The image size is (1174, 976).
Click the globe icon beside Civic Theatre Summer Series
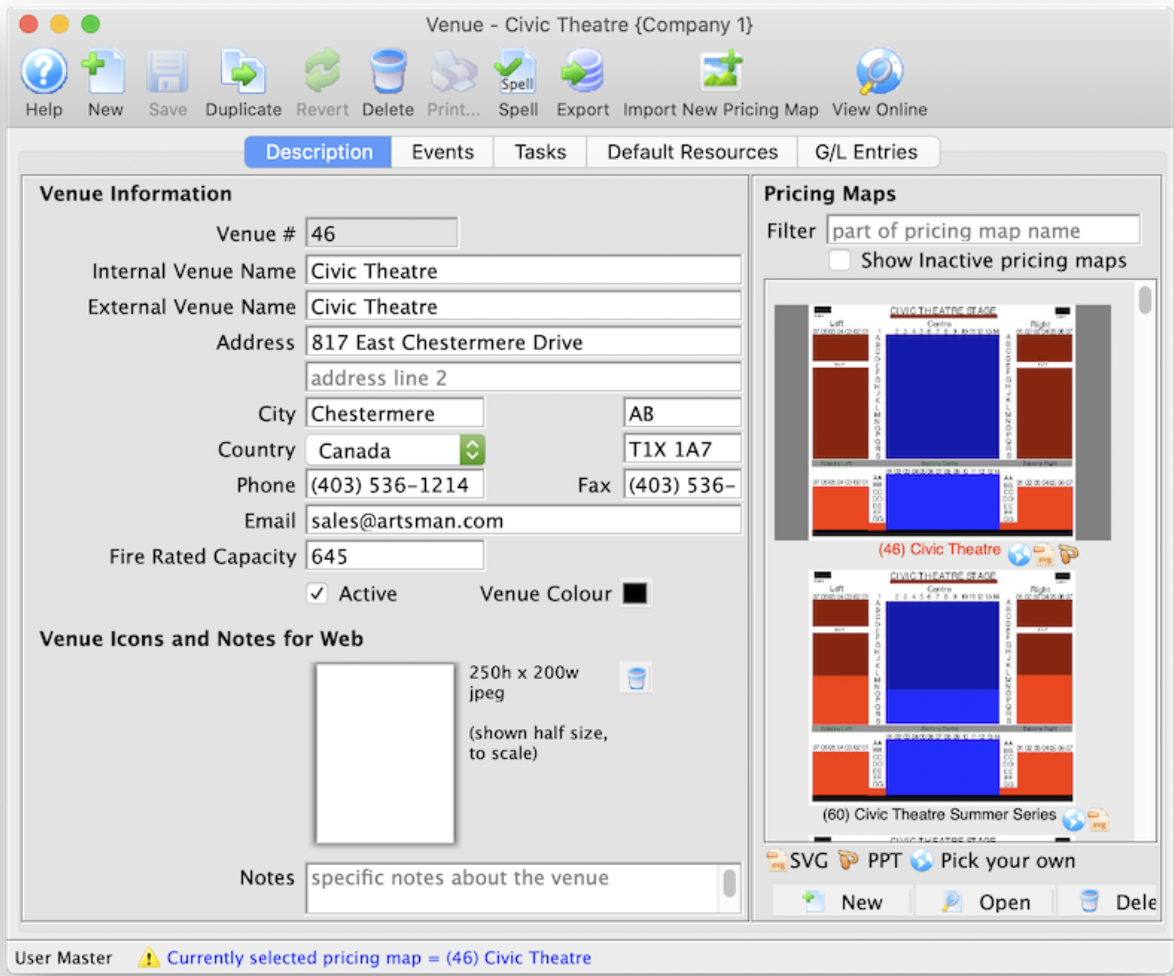click(x=1074, y=820)
